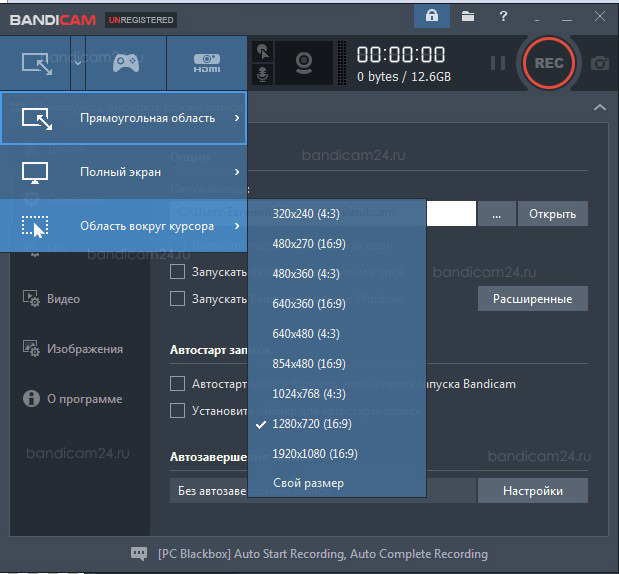619x574 pixels.
Task: Pick the 320x240 (4:3) size
Action: pos(337,214)
